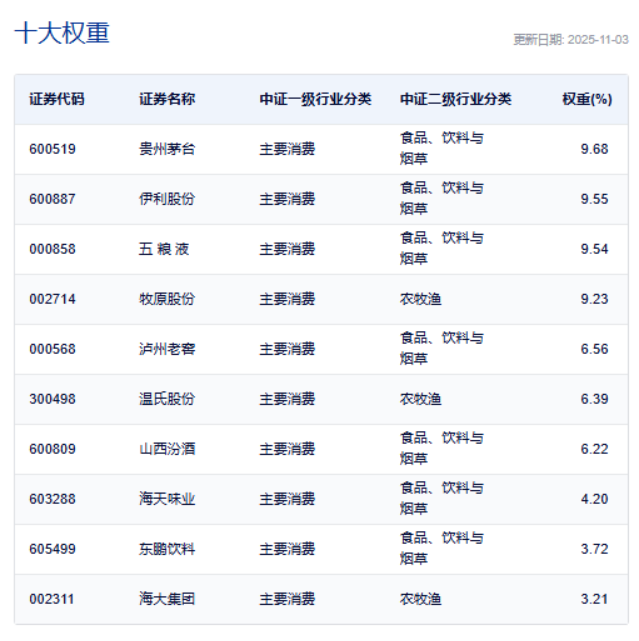Click the 中证一级行业分类 column header
This screenshot has width=639, height=641.
(315, 99)
